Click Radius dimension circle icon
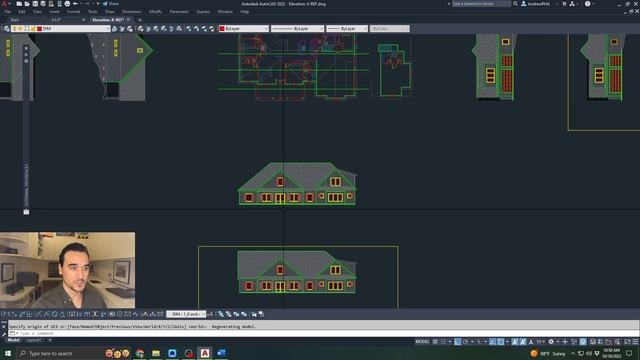Viewport: 640px width, 360px height. pyautogui.click(x=54, y=314)
